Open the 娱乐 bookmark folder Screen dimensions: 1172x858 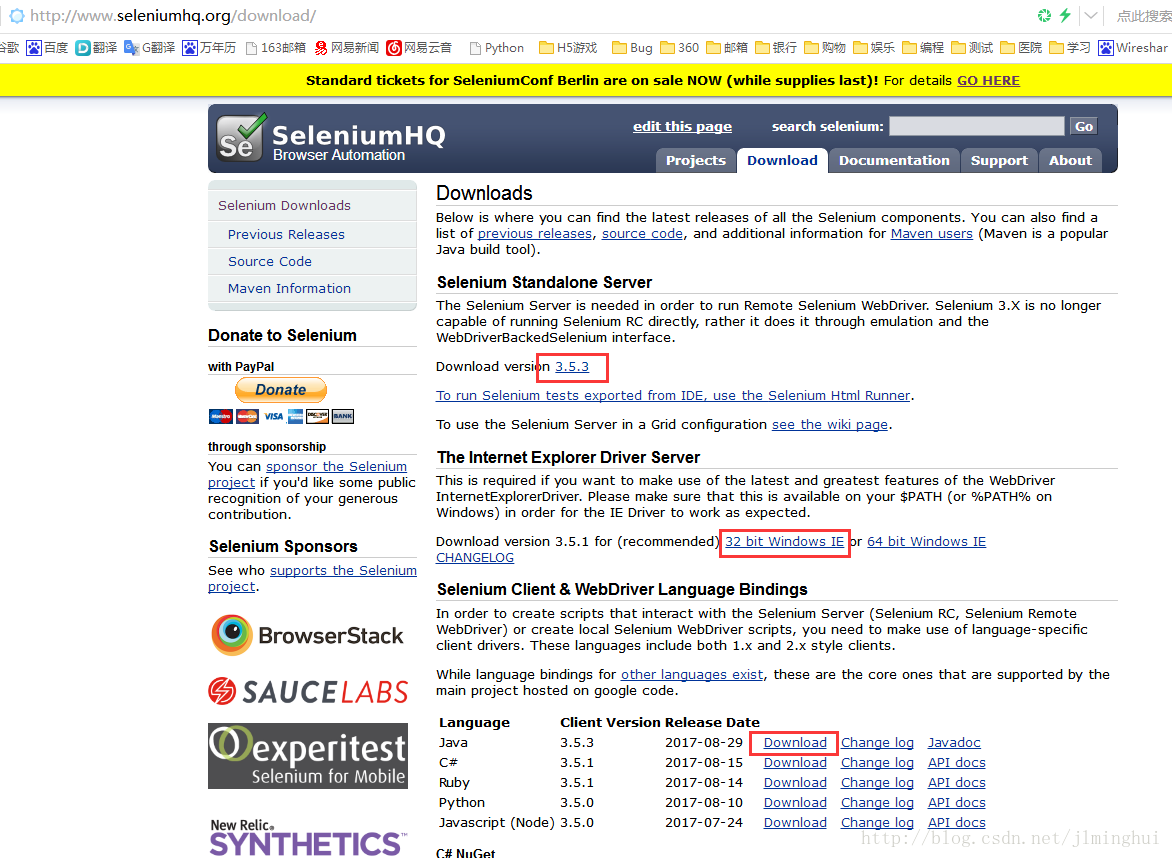pyautogui.click(x=874, y=48)
